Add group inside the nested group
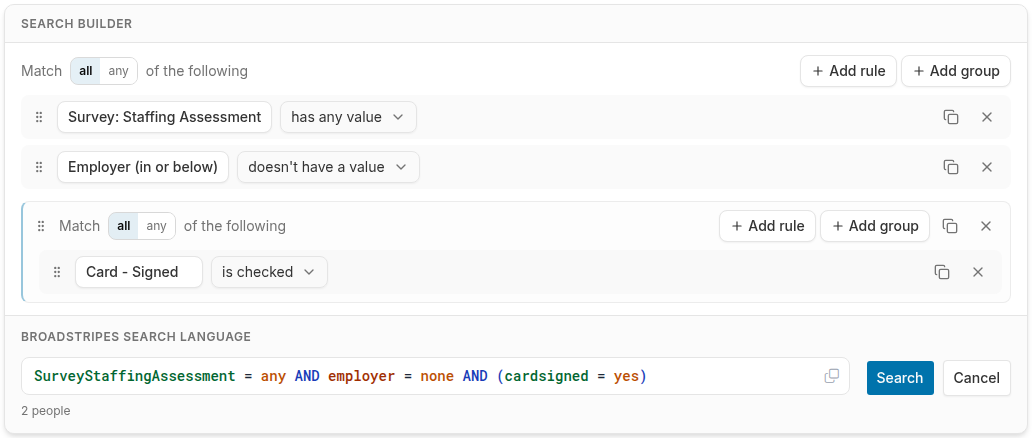 coord(875,226)
